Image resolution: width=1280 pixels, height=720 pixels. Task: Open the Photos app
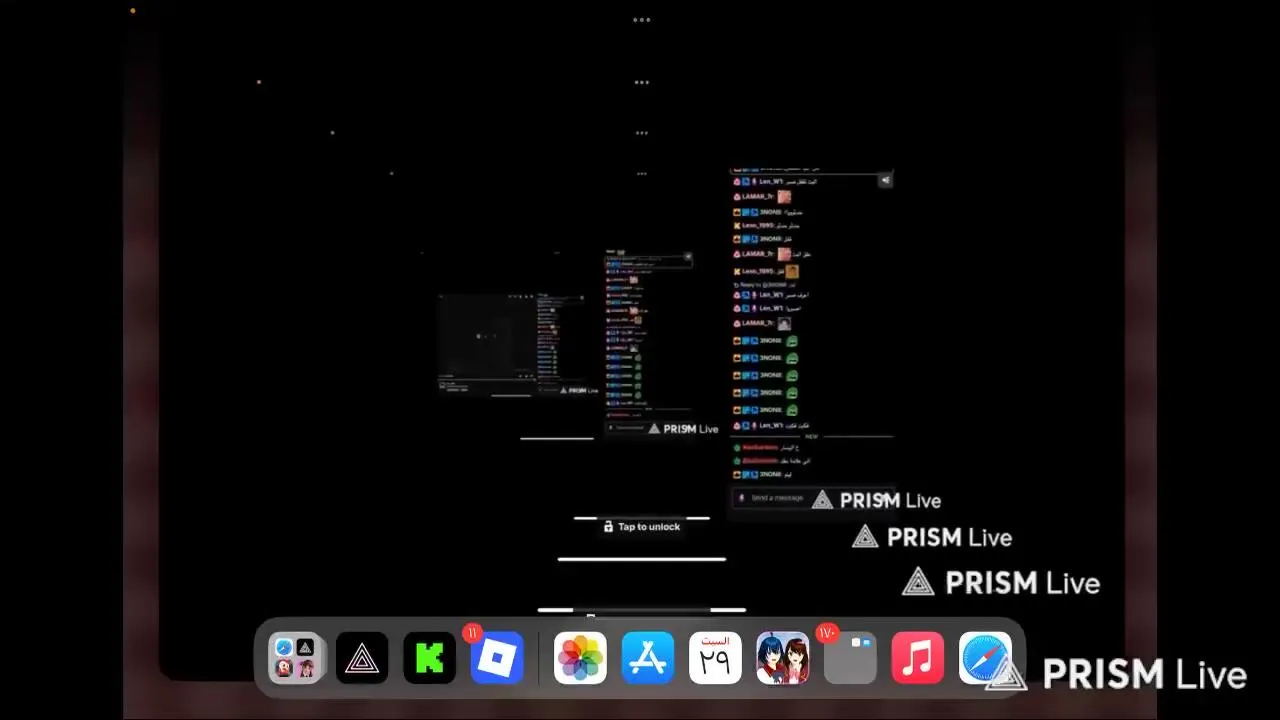(580, 658)
